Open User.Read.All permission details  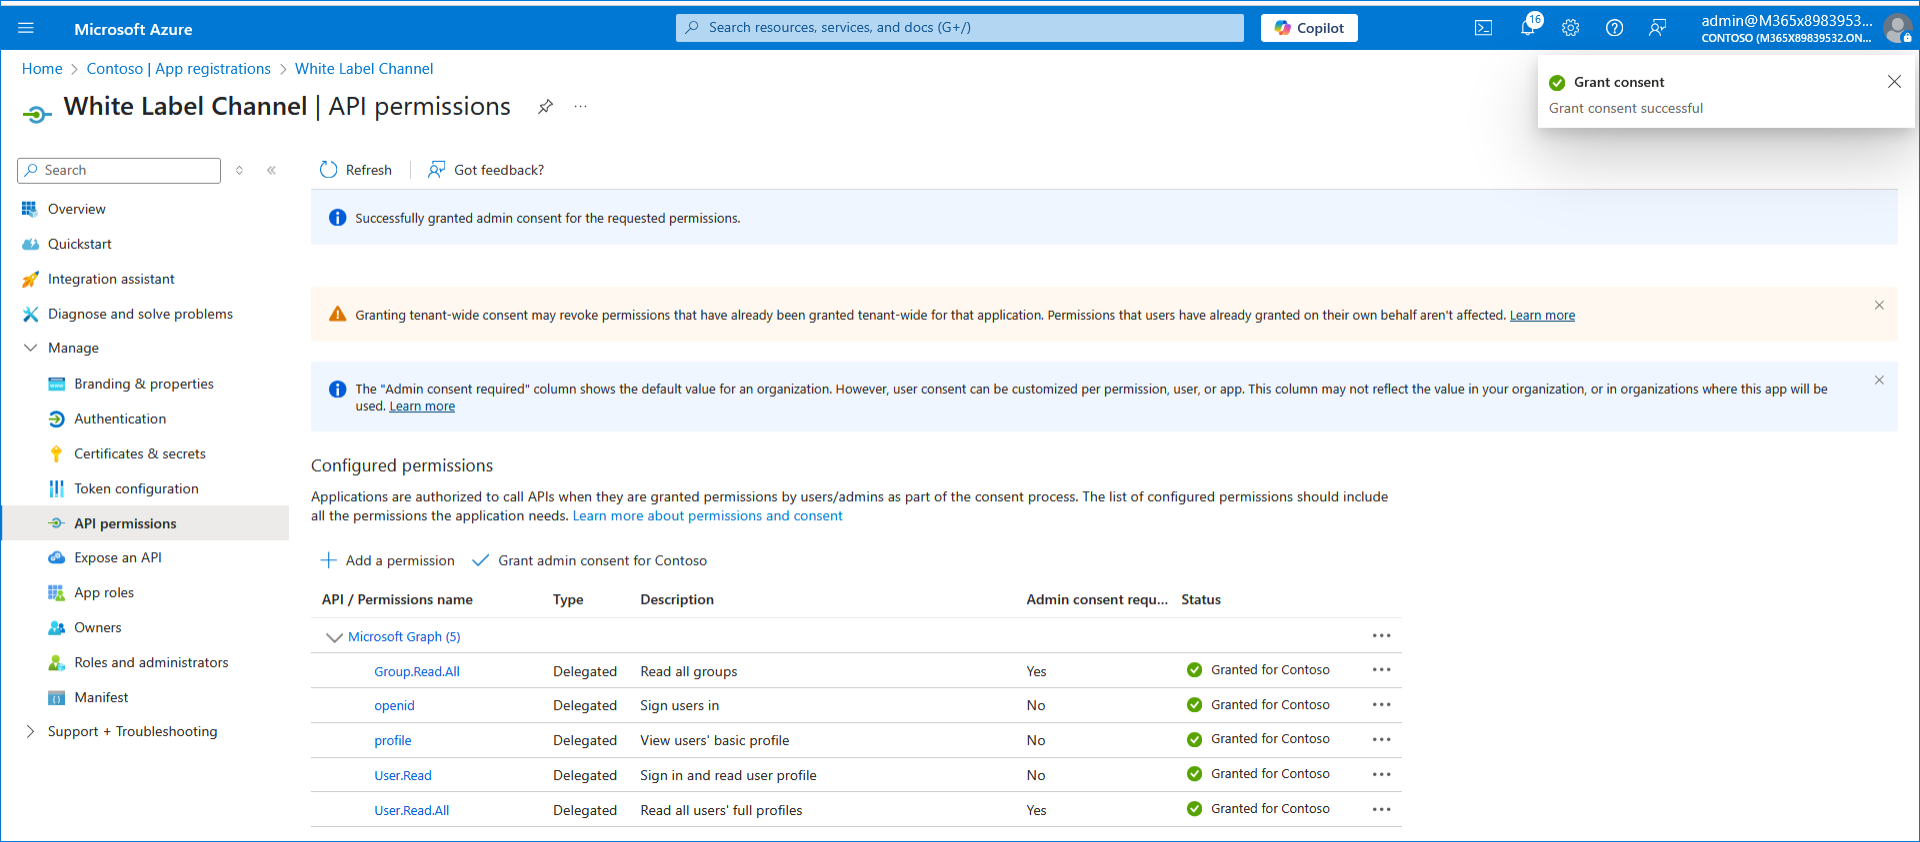(x=412, y=811)
